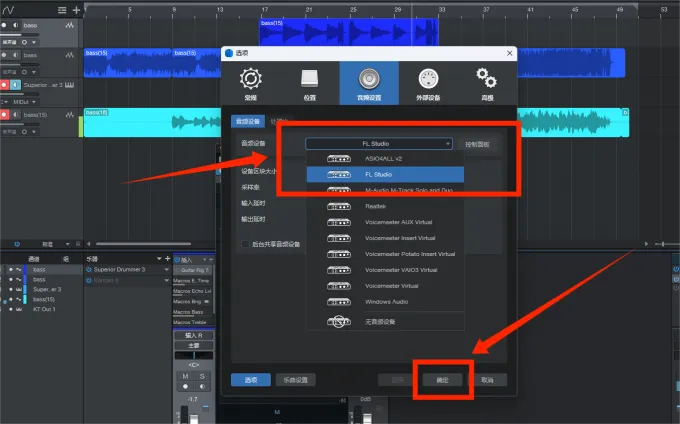Toggle visibility dot for KT Out 1 channel
Image resolution: width=680 pixels, height=424 pixels.
10,310
